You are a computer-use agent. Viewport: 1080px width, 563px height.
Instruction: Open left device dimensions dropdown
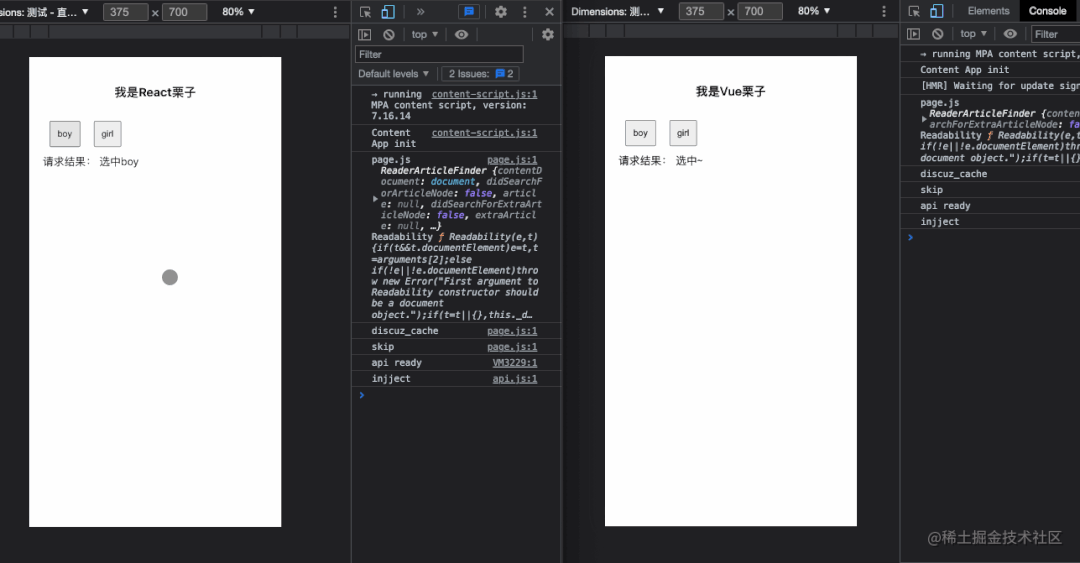(x=45, y=12)
